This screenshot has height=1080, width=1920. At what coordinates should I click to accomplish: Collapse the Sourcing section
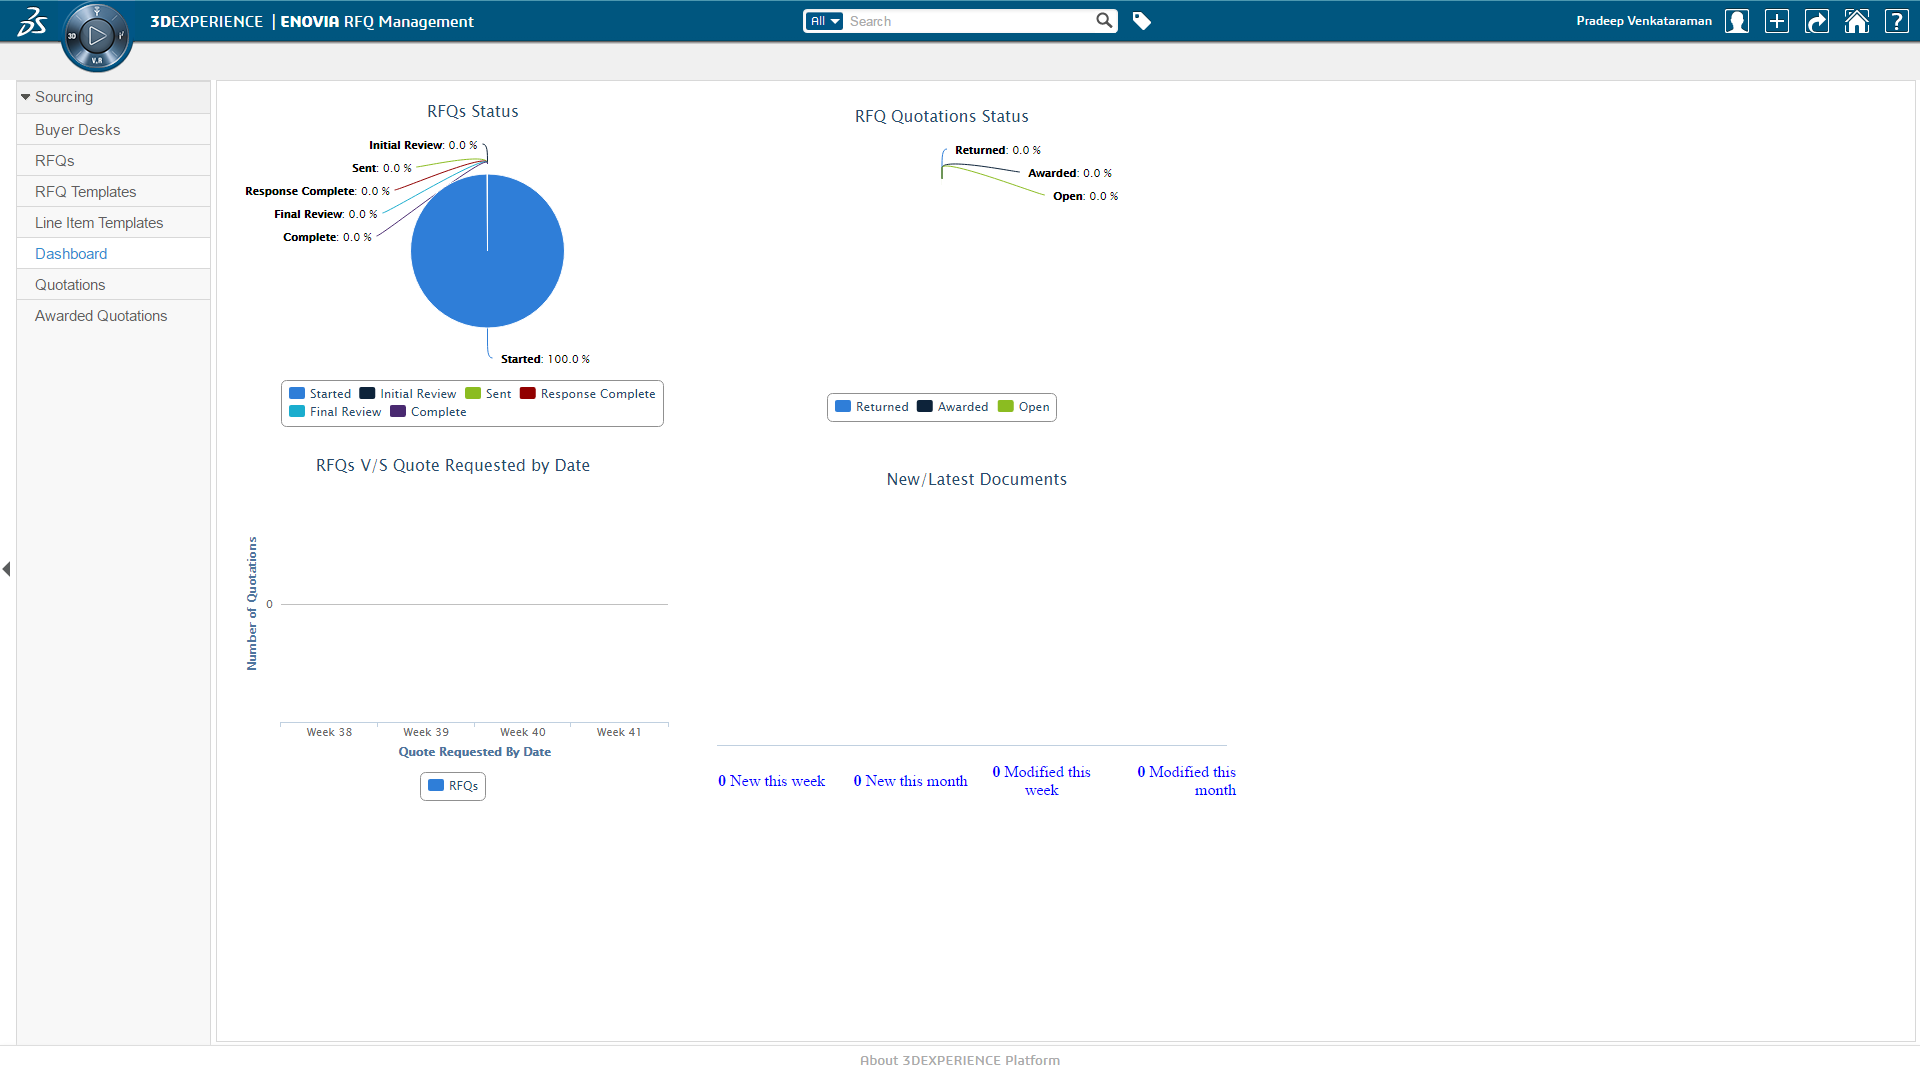click(26, 97)
